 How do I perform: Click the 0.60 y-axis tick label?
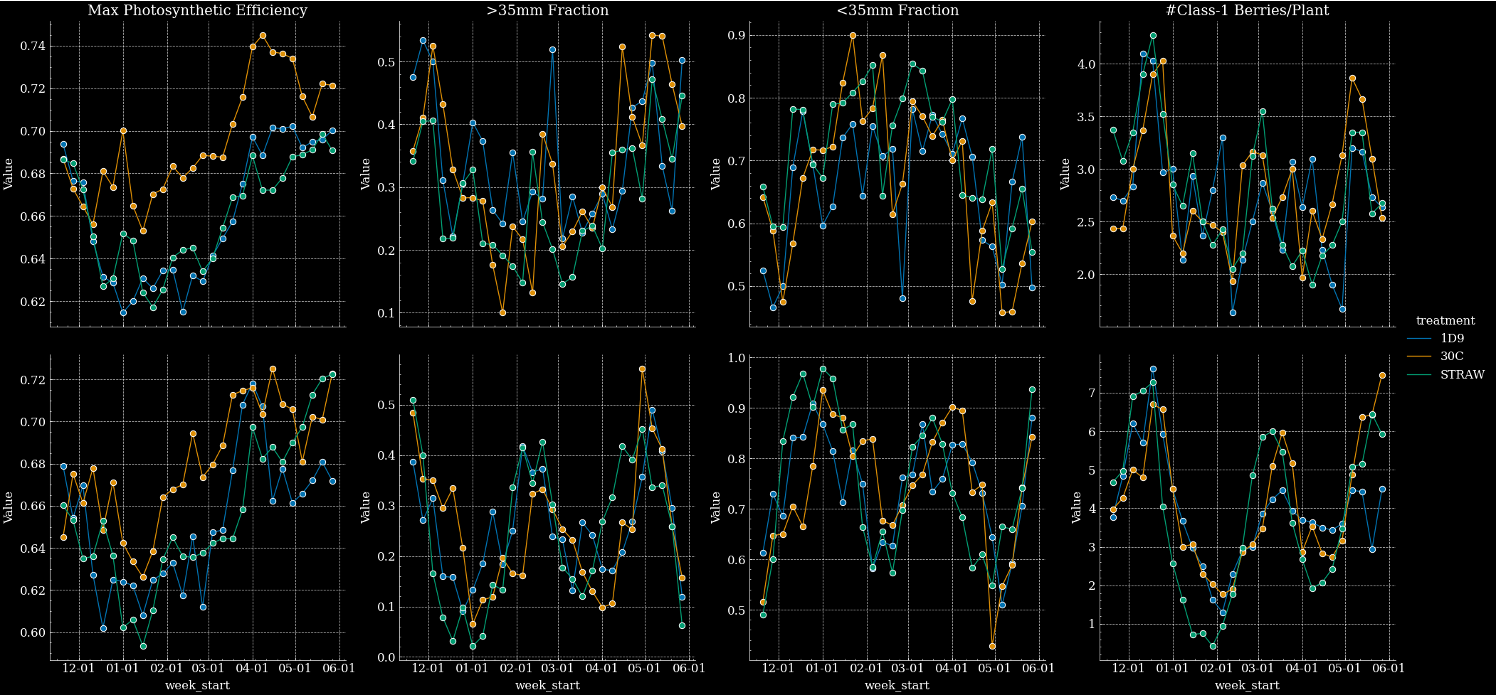(31, 633)
